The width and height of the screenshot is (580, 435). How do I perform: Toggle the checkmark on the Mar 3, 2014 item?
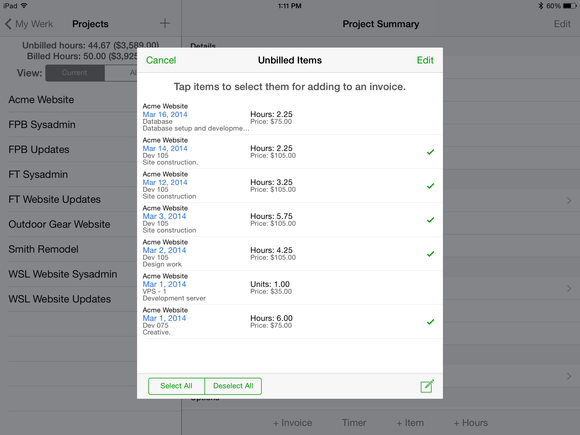pyautogui.click(x=430, y=220)
